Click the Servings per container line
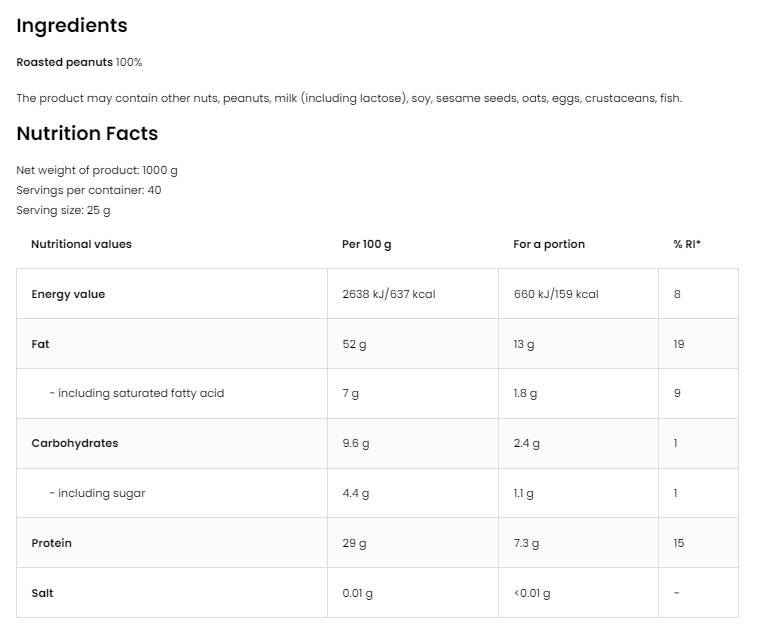This screenshot has width=757, height=633. coord(89,190)
